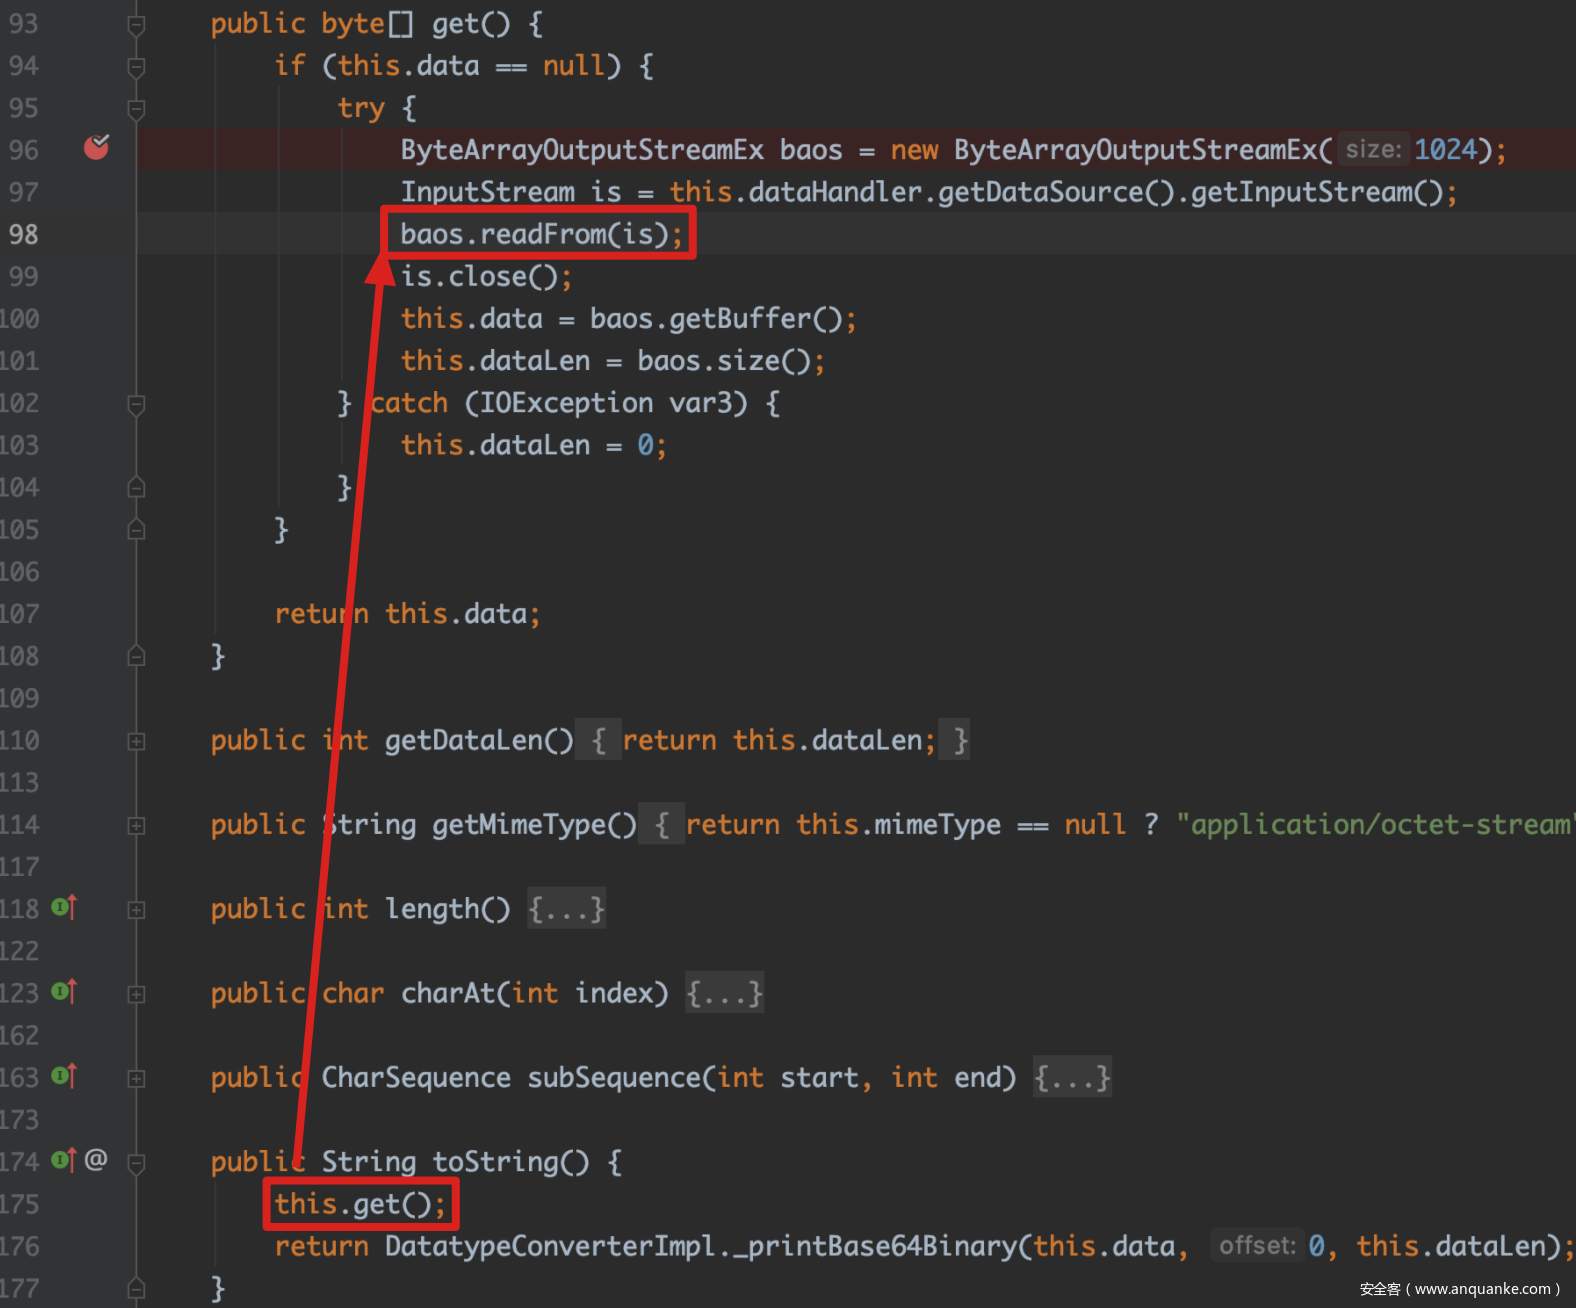The width and height of the screenshot is (1576, 1308).
Task: Click override gutter icon beside subSequence
Action: (x=63, y=1076)
